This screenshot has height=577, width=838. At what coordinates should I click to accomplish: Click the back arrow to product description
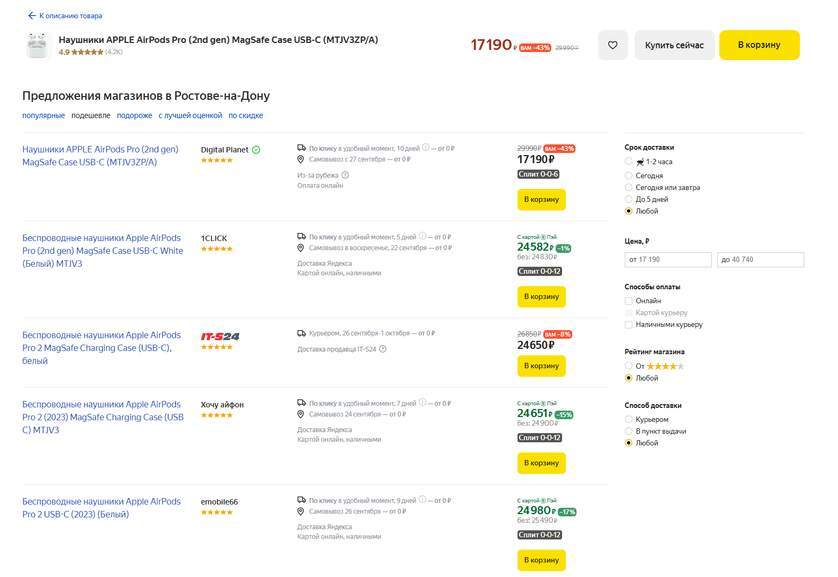point(31,16)
